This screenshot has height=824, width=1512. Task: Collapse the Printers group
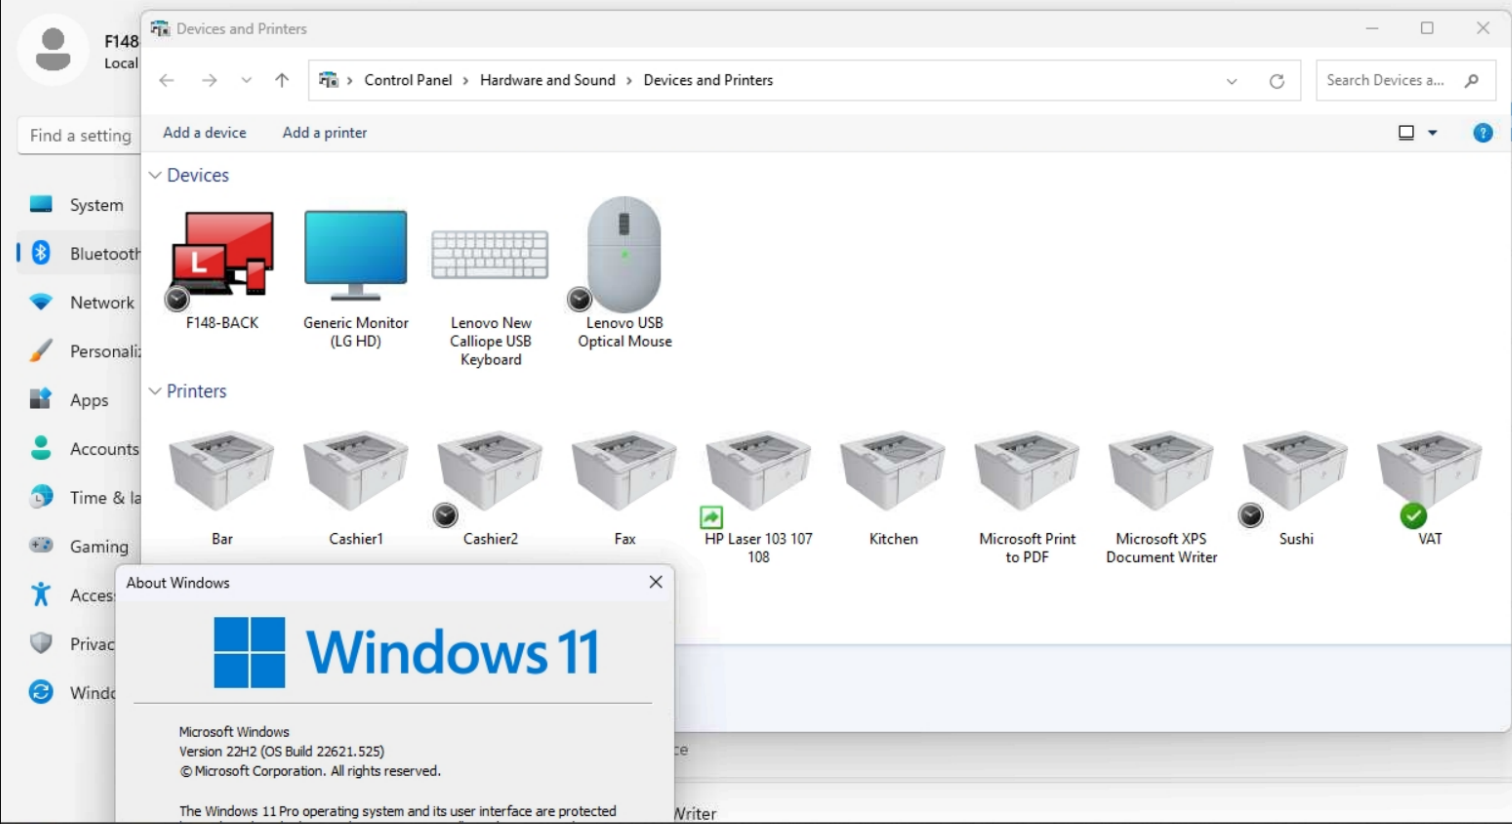coord(155,391)
